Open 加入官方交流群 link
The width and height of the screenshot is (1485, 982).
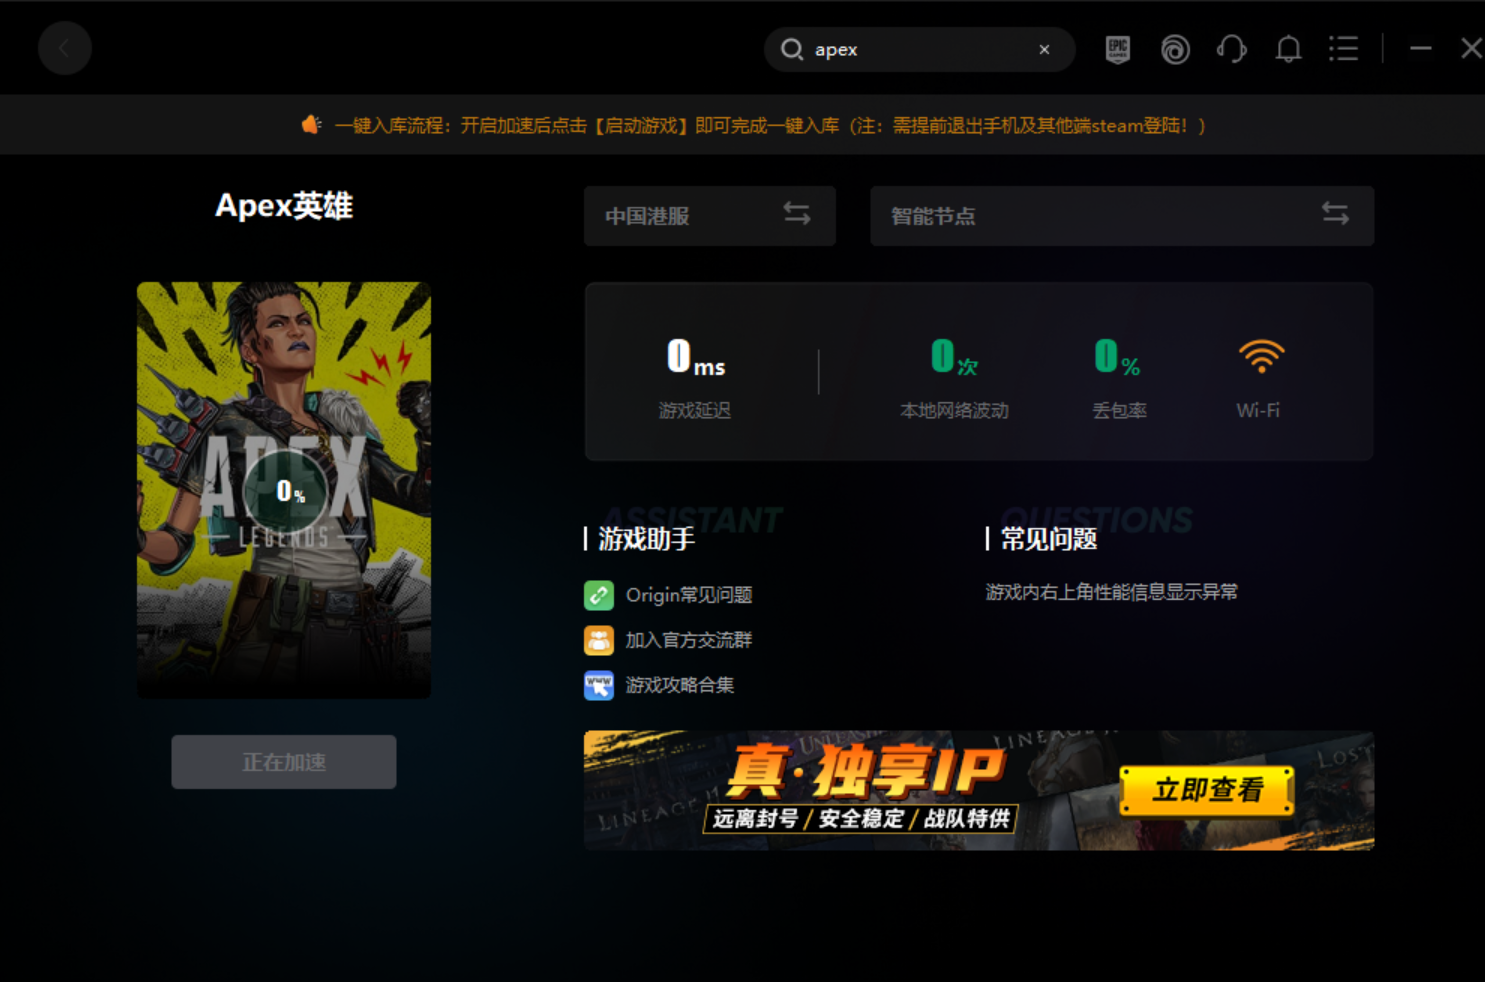[x=689, y=640]
